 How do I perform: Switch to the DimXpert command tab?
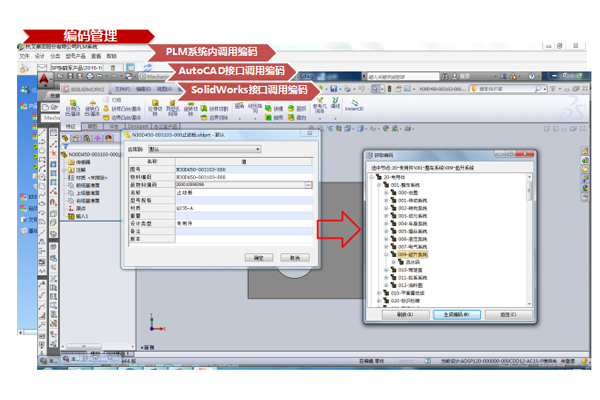pyautogui.click(x=138, y=126)
